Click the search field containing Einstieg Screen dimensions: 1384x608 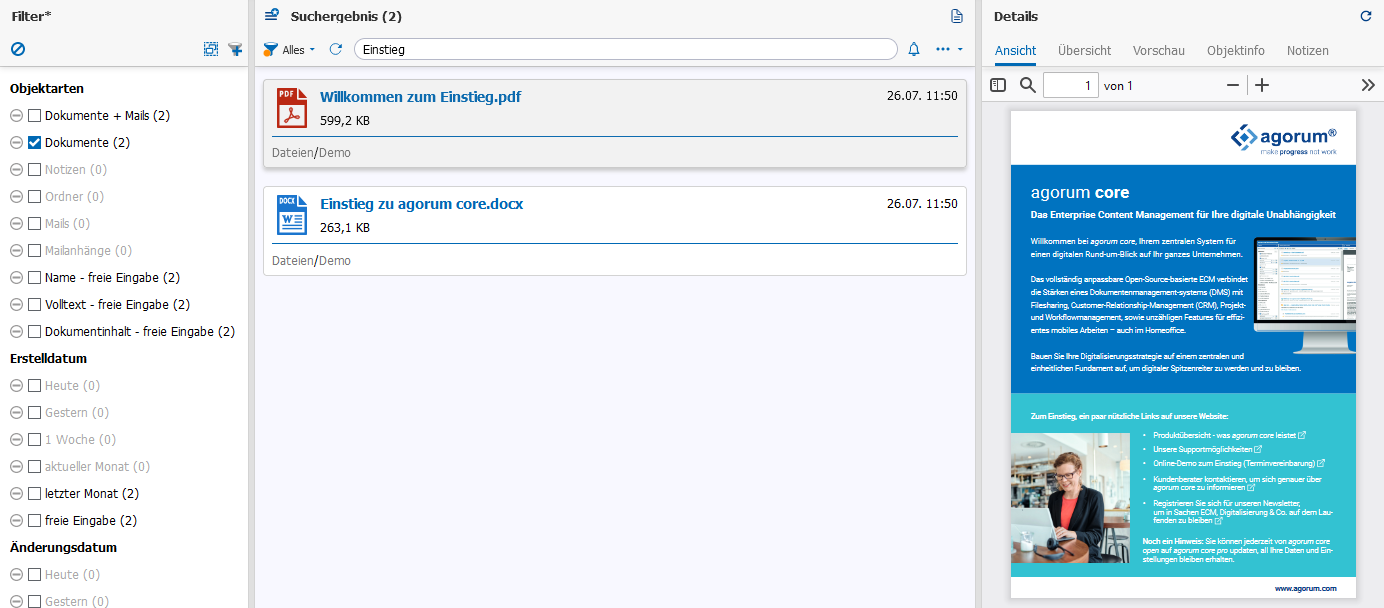[626, 49]
